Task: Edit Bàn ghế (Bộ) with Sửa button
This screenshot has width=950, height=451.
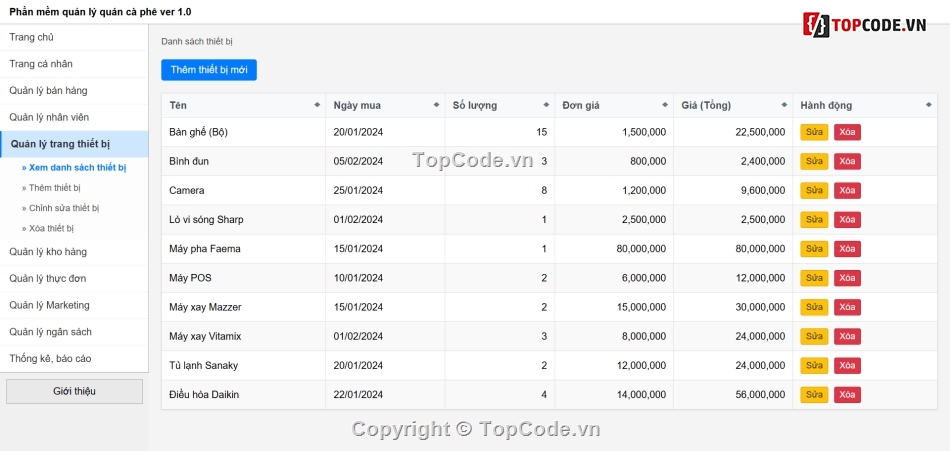Action: click(814, 132)
